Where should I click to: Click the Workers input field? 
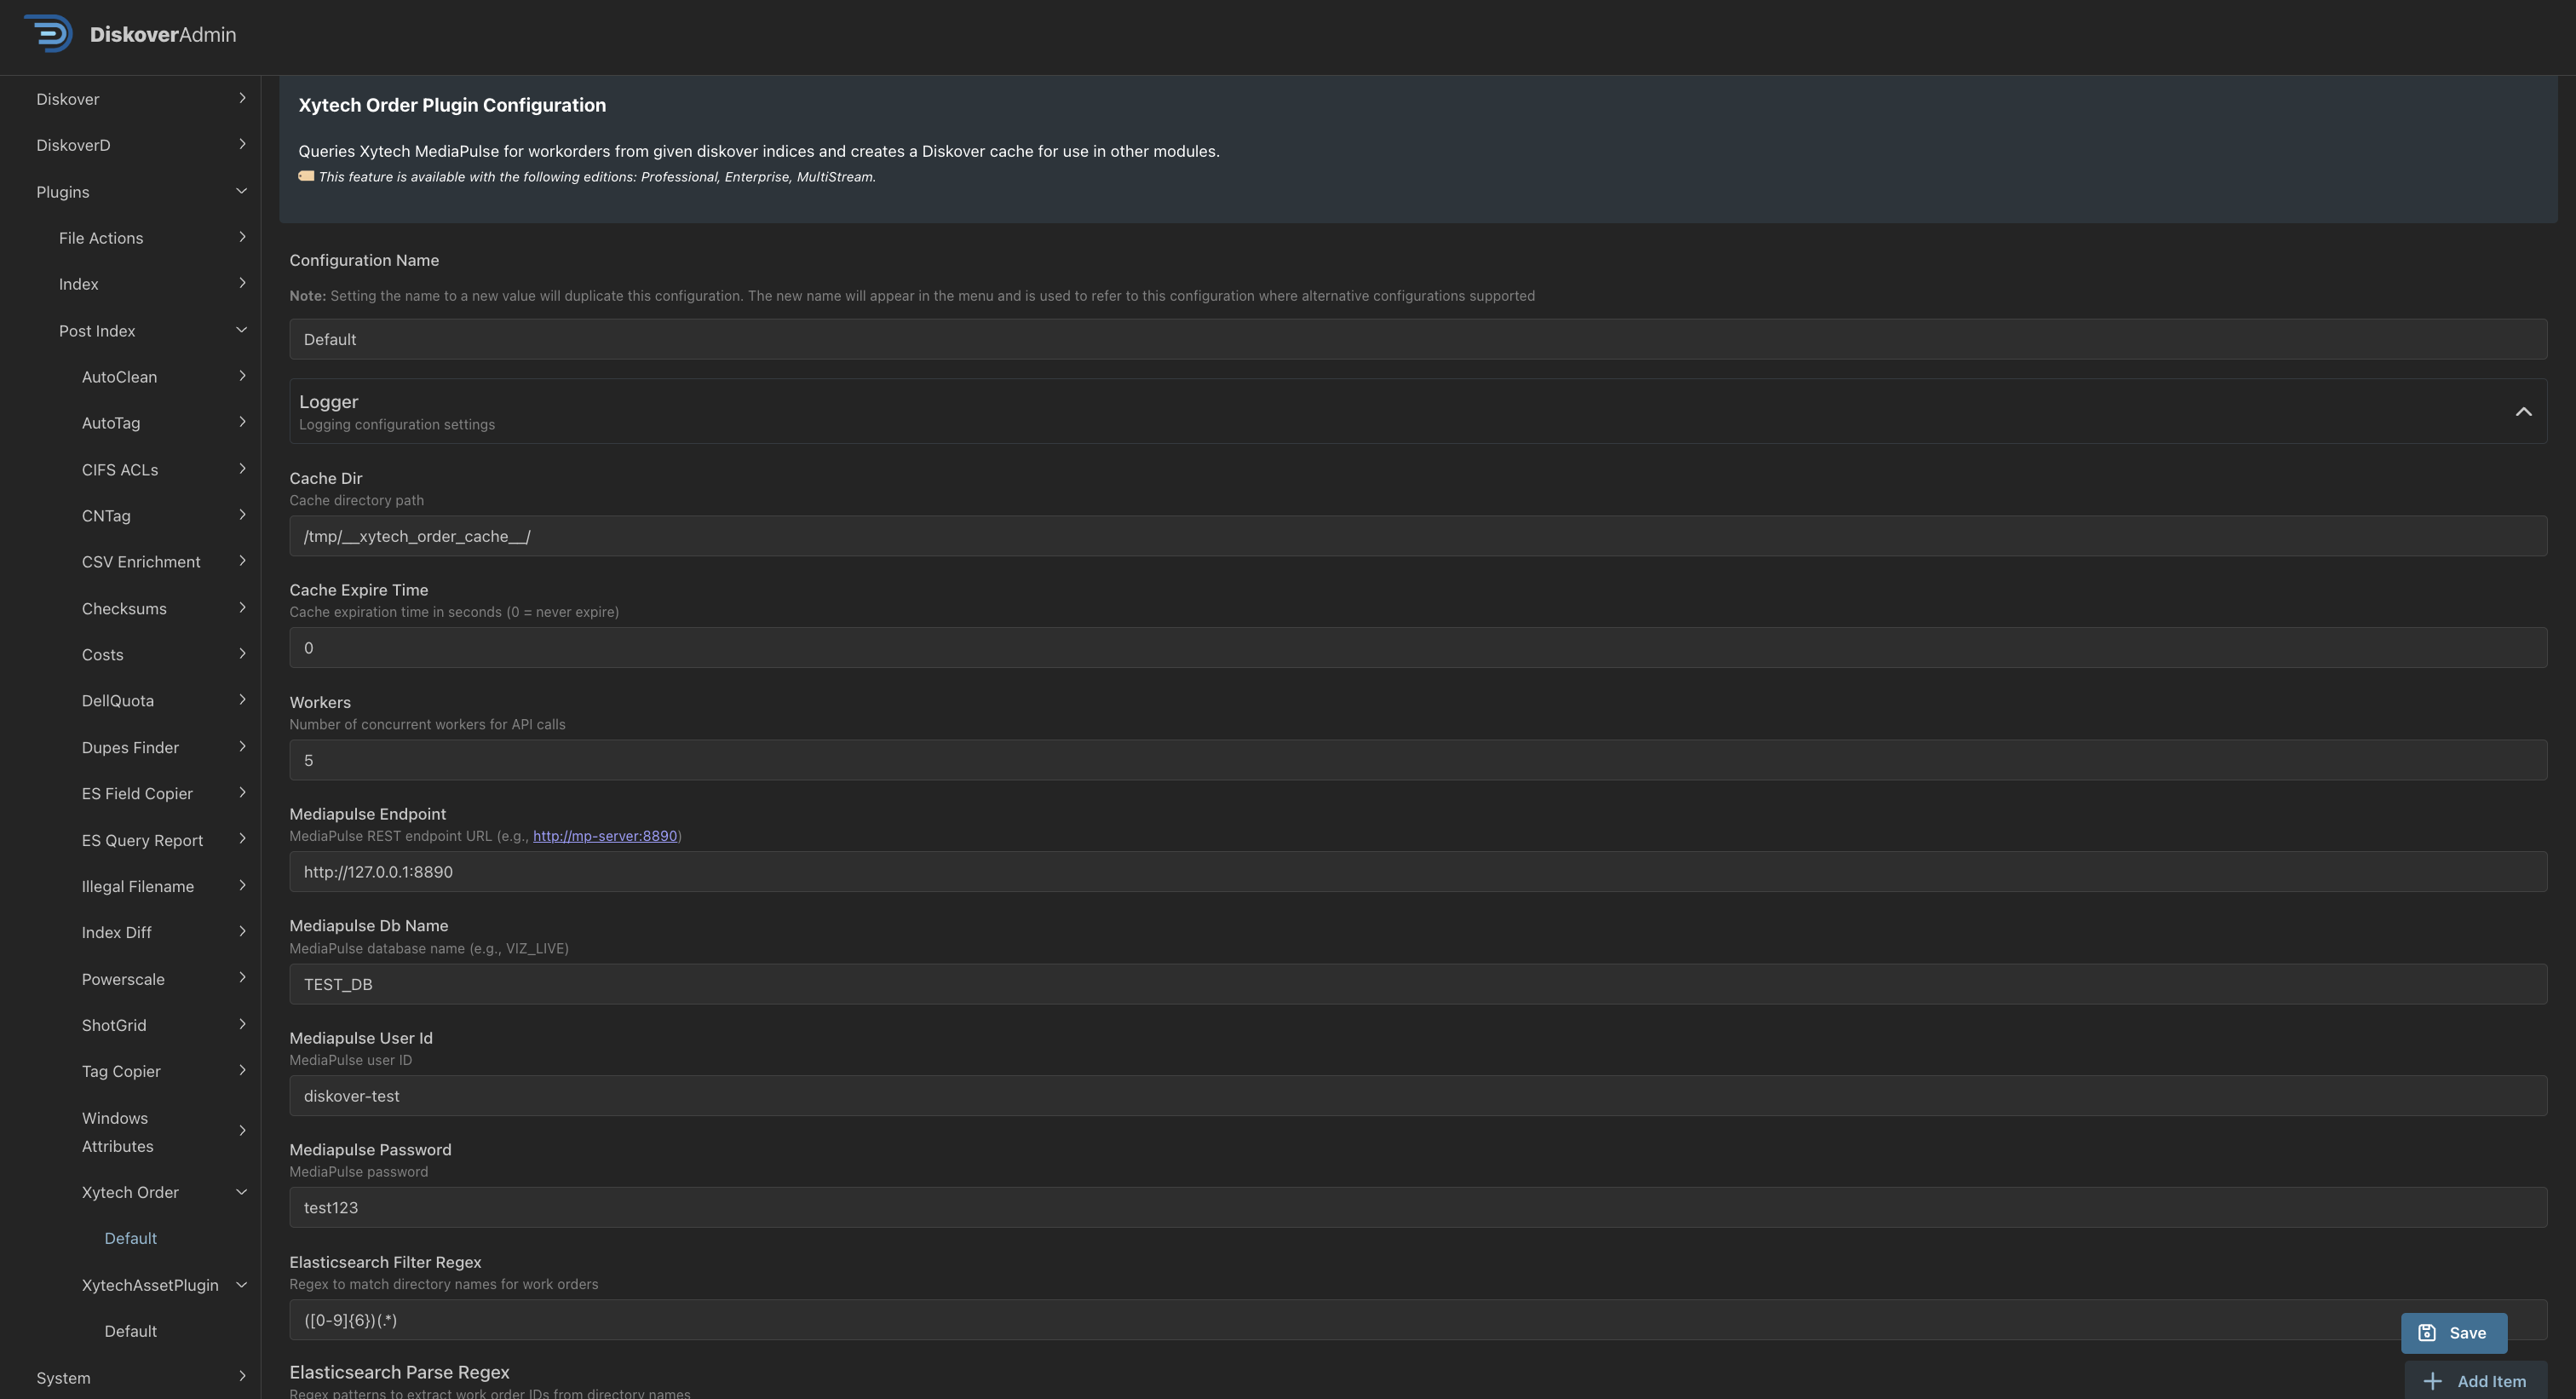click(x=1418, y=761)
